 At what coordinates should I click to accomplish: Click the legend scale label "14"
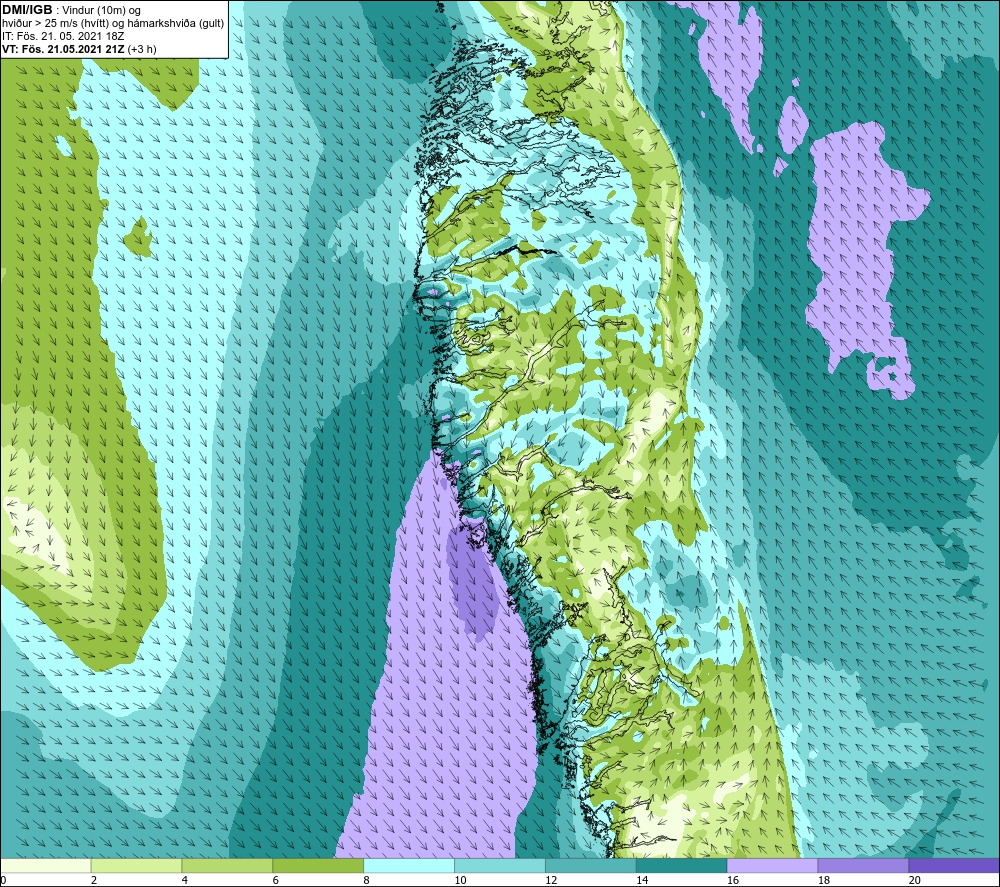pos(642,880)
